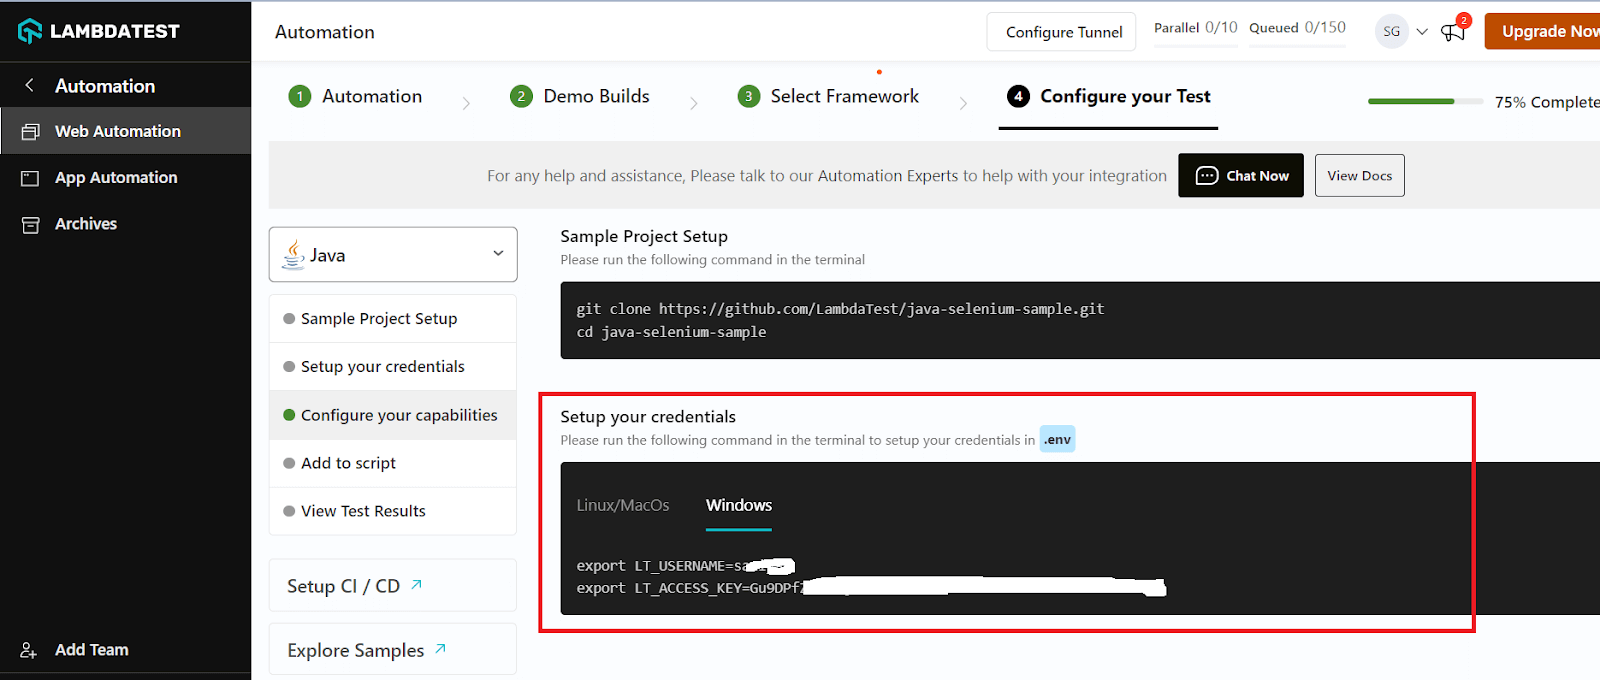Start a Chat Now session
The image size is (1600, 680).
[x=1241, y=175]
